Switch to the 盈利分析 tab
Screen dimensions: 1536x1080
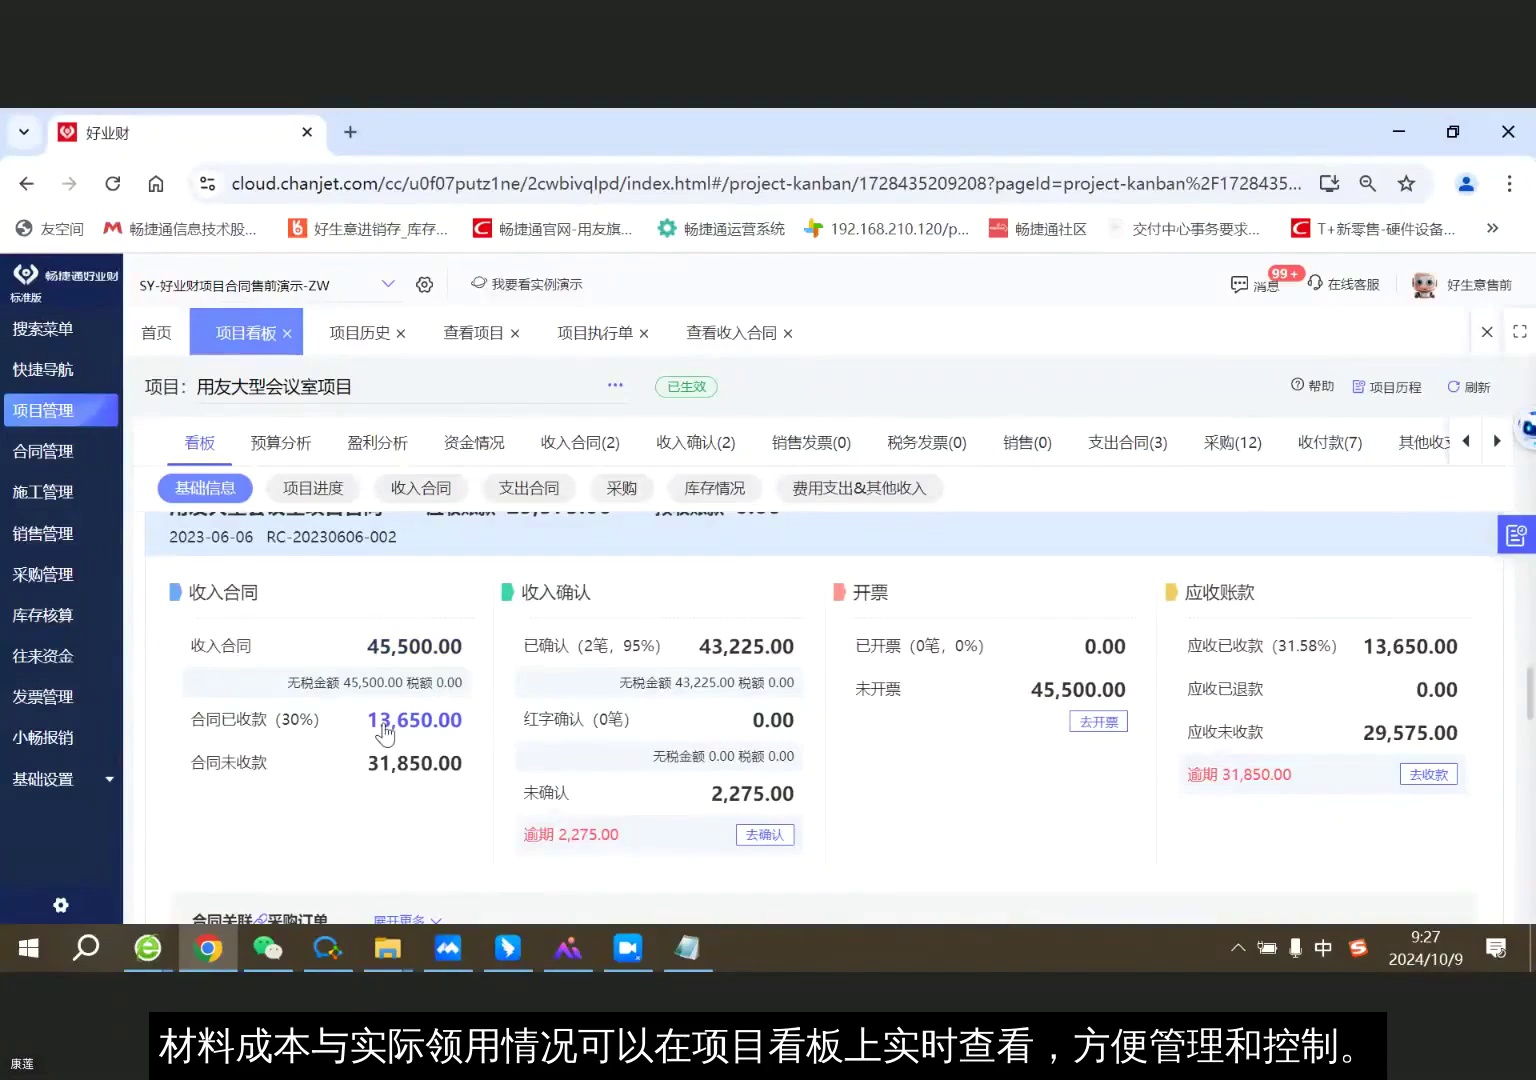click(x=377, y=442)
